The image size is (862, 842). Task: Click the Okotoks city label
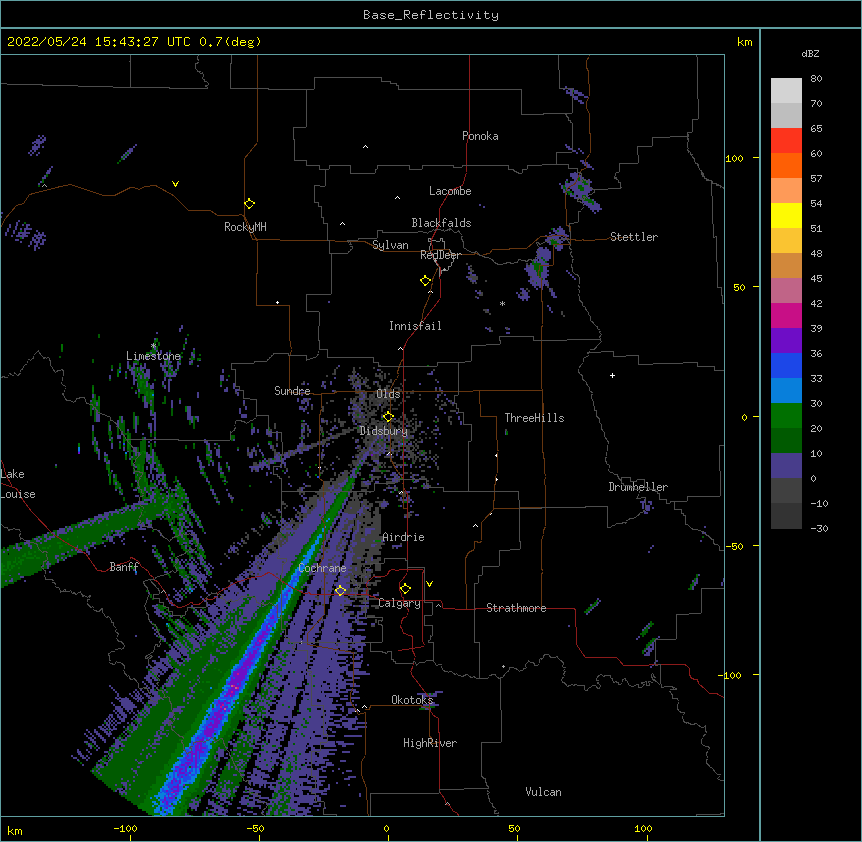click(412, 700)
